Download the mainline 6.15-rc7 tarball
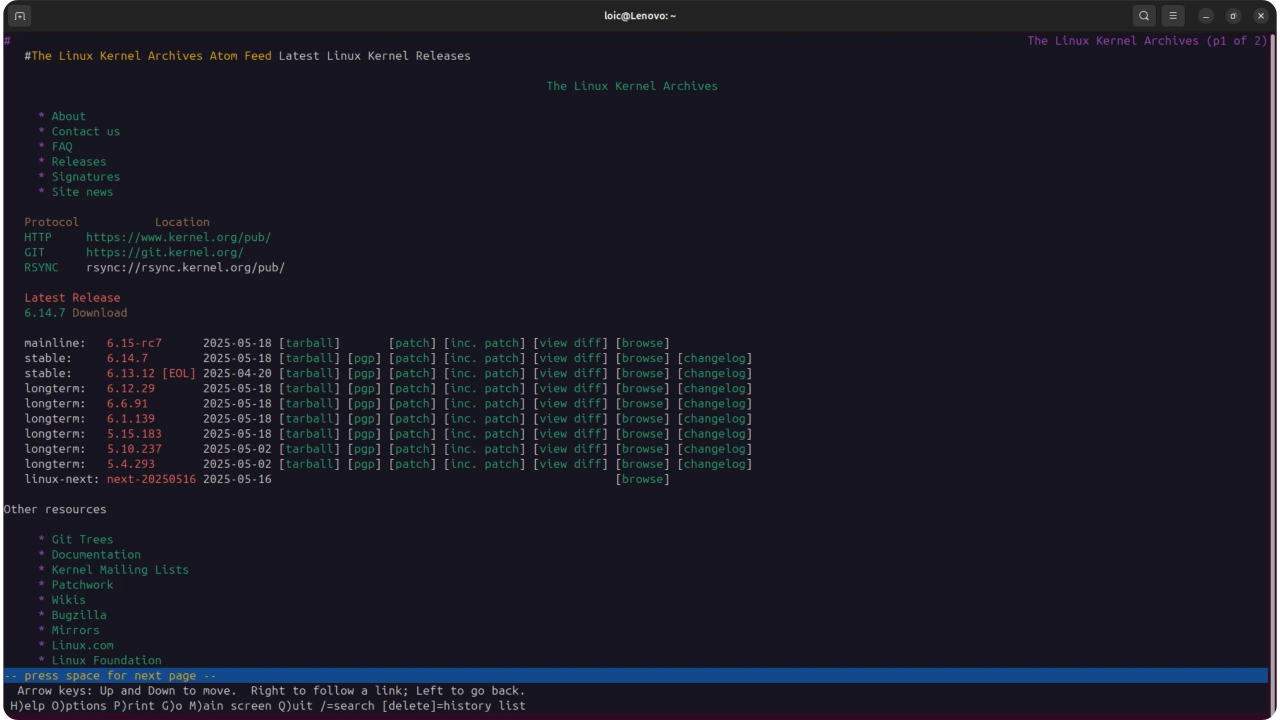The image size is (1280, 720). click(309, 343)
